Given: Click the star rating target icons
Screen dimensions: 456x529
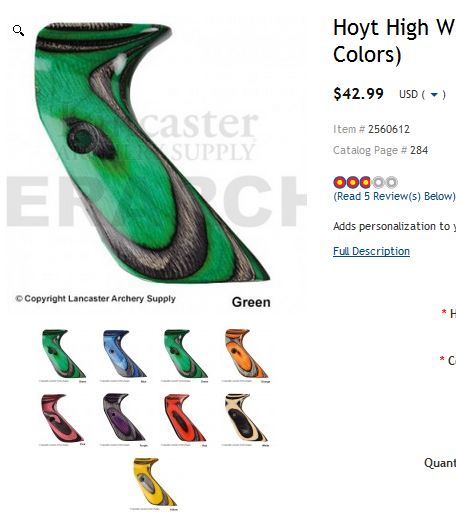Looking at the screenshot, I should (x=365, y=182).
